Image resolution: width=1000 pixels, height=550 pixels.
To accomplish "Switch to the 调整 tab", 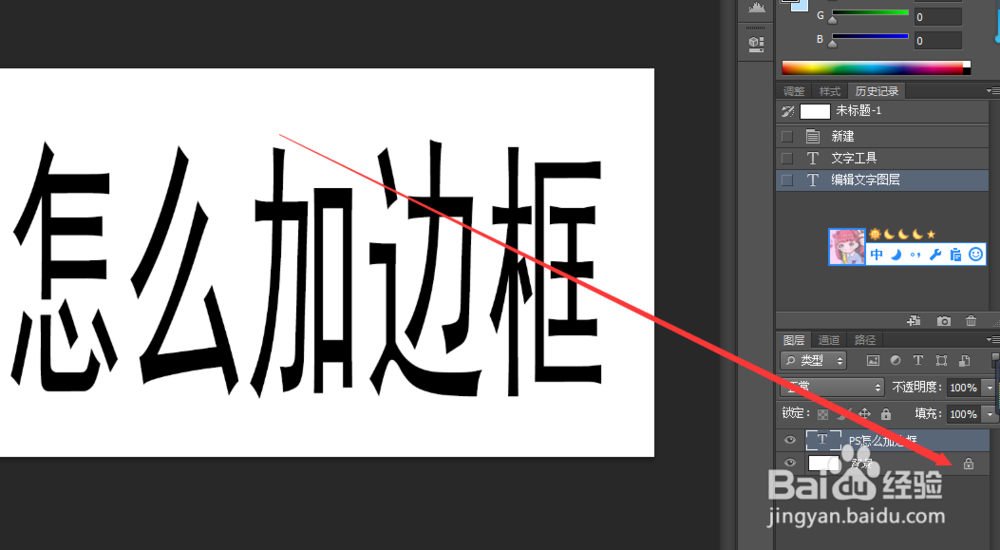I will click(x=794, y=91).
